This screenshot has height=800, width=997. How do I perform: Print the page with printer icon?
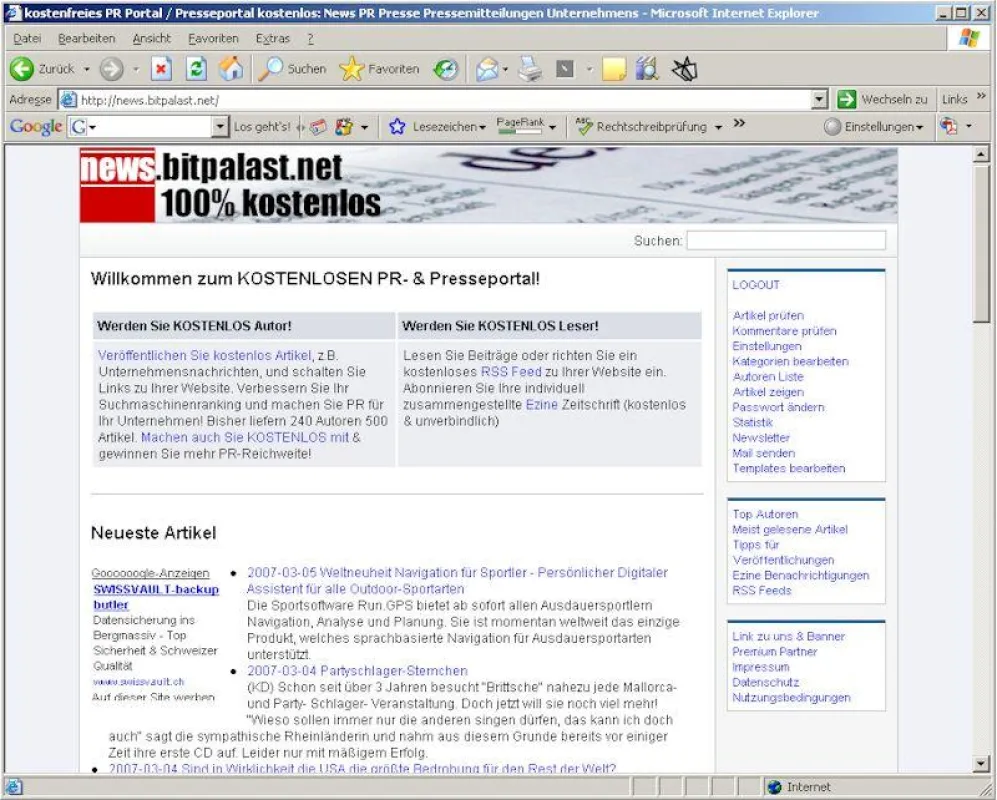coord(530,69)
